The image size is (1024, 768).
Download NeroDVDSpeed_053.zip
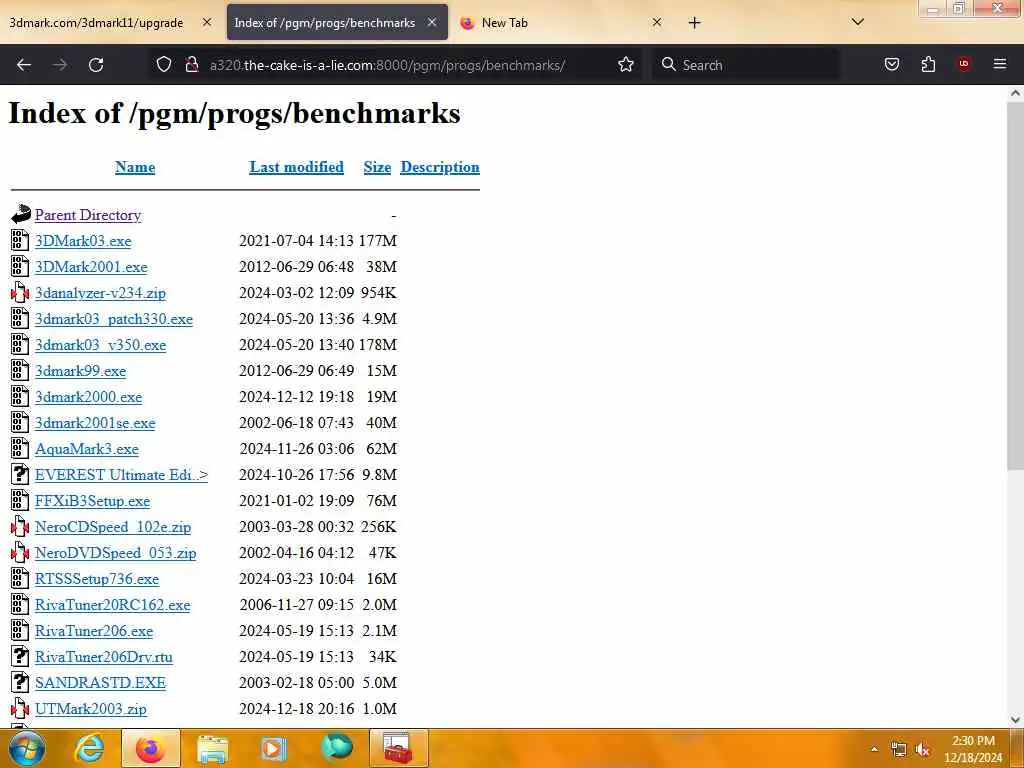tap(116, 553)
